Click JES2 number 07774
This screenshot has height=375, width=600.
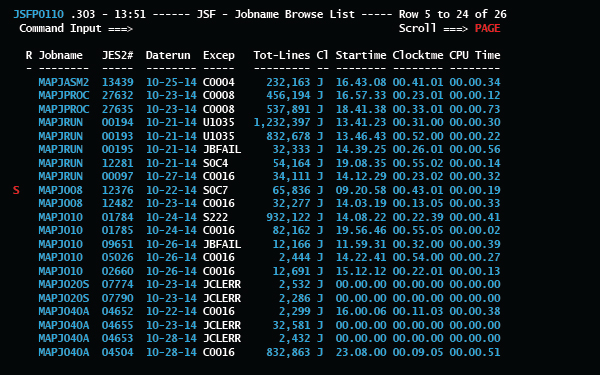click(117, 284)
